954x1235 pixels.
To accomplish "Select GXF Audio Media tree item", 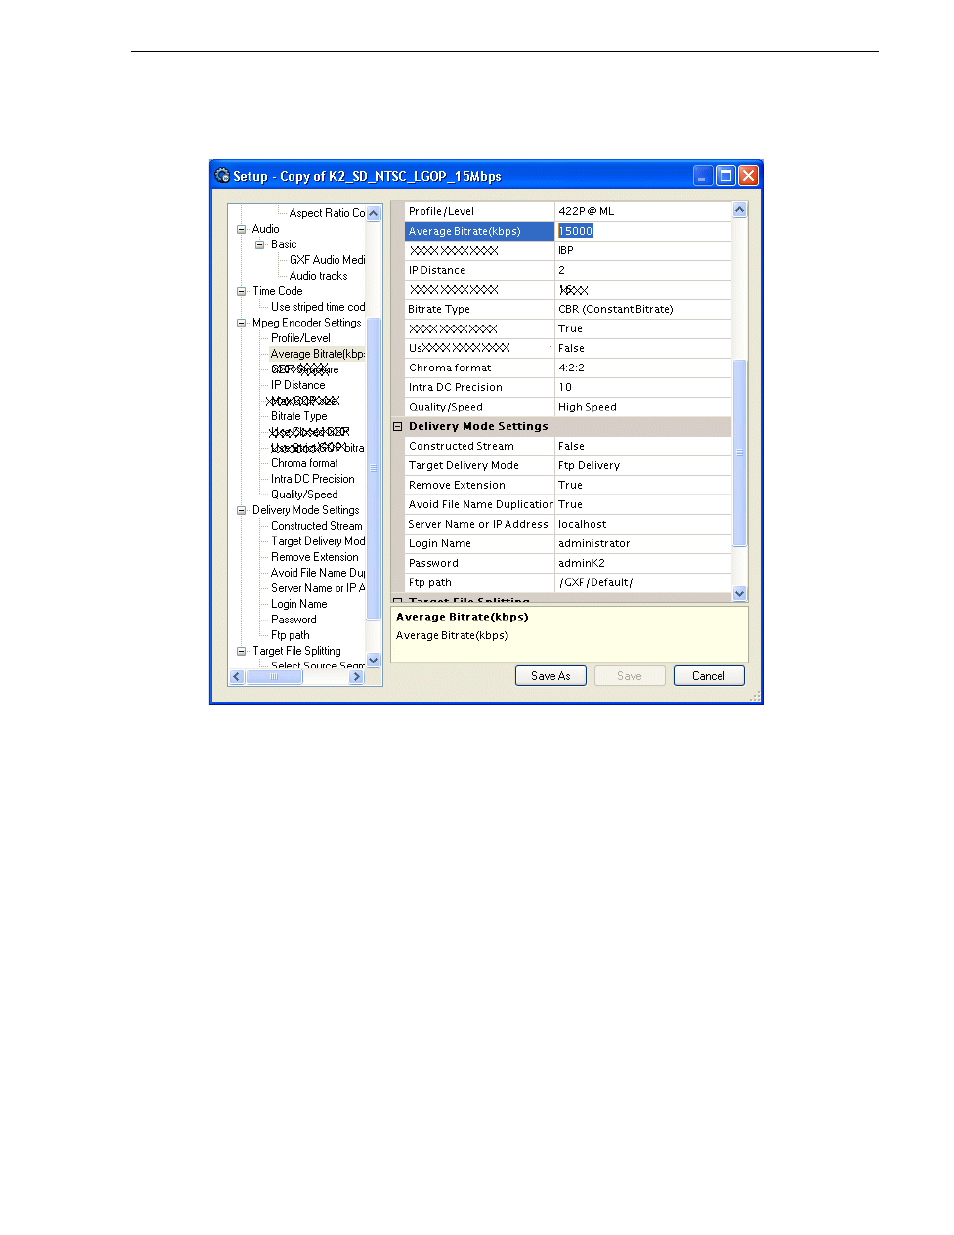I will [327, 260].
